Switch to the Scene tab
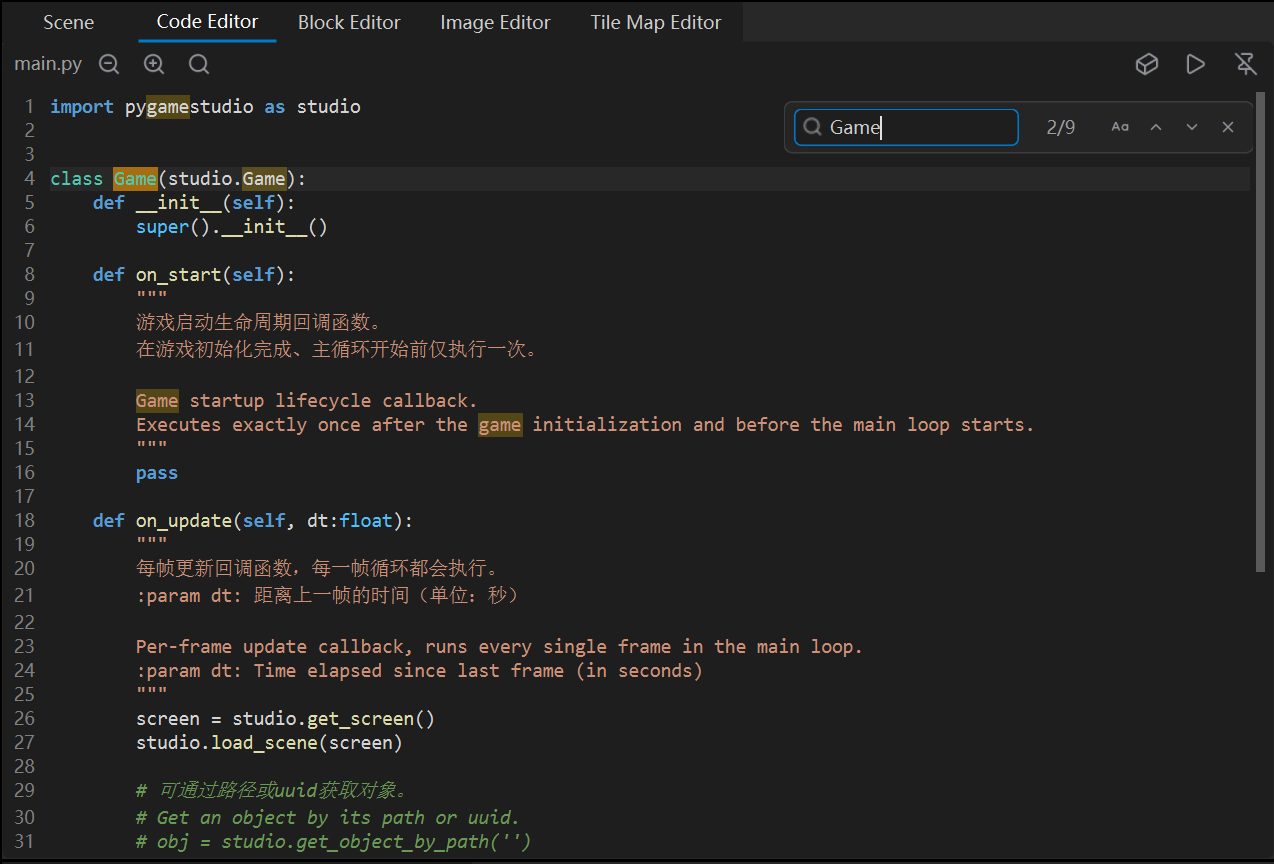The image size is (1274, 864). [x=68, y=22]
